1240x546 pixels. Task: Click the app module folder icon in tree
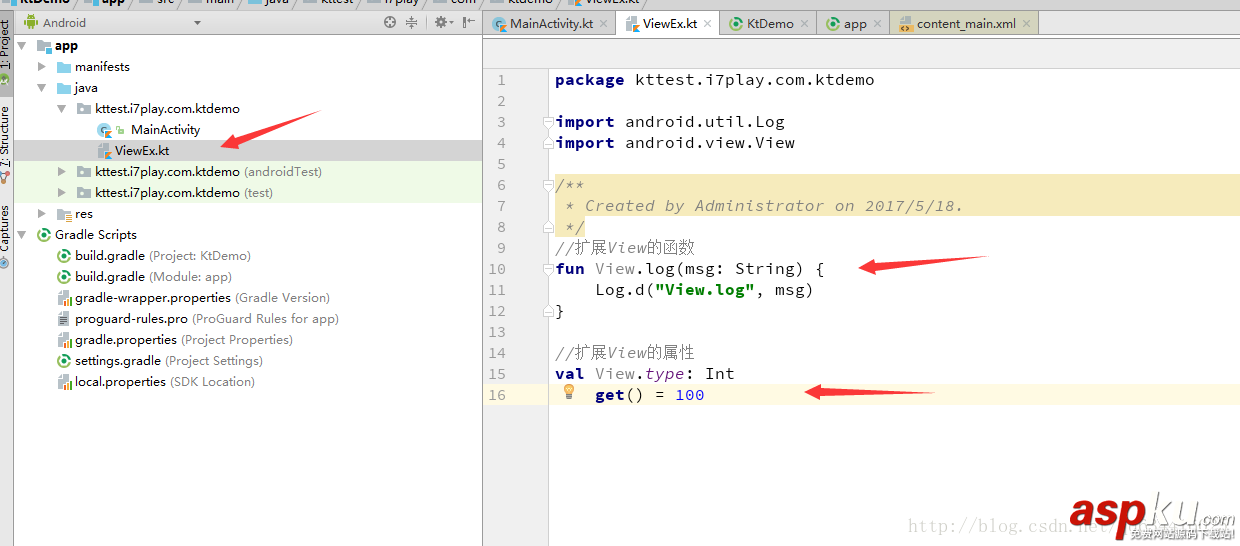[x=44, y=46]
